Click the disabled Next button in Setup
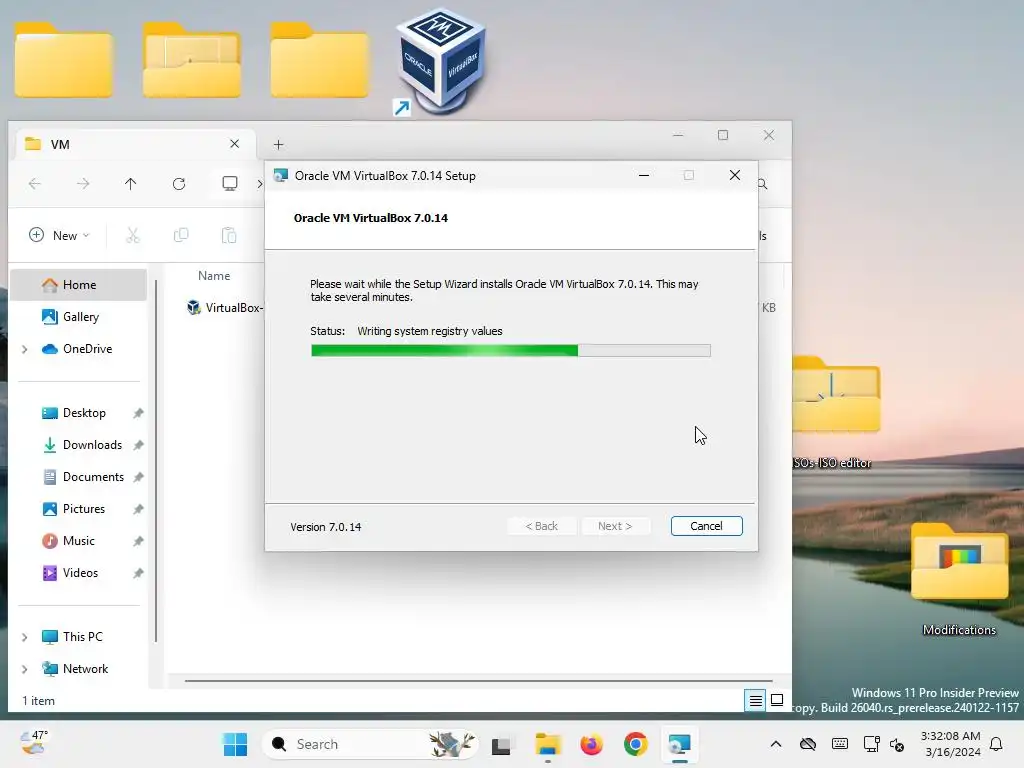 tap(615, 526)
